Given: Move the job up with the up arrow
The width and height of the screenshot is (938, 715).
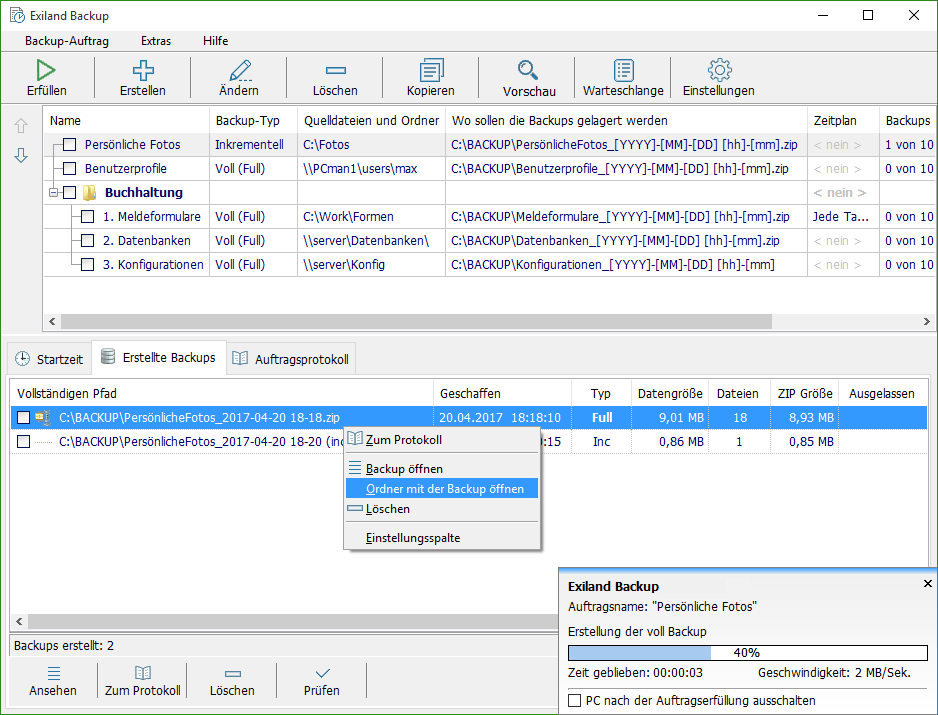Looking at the screenshot, I should coord(21,126).
